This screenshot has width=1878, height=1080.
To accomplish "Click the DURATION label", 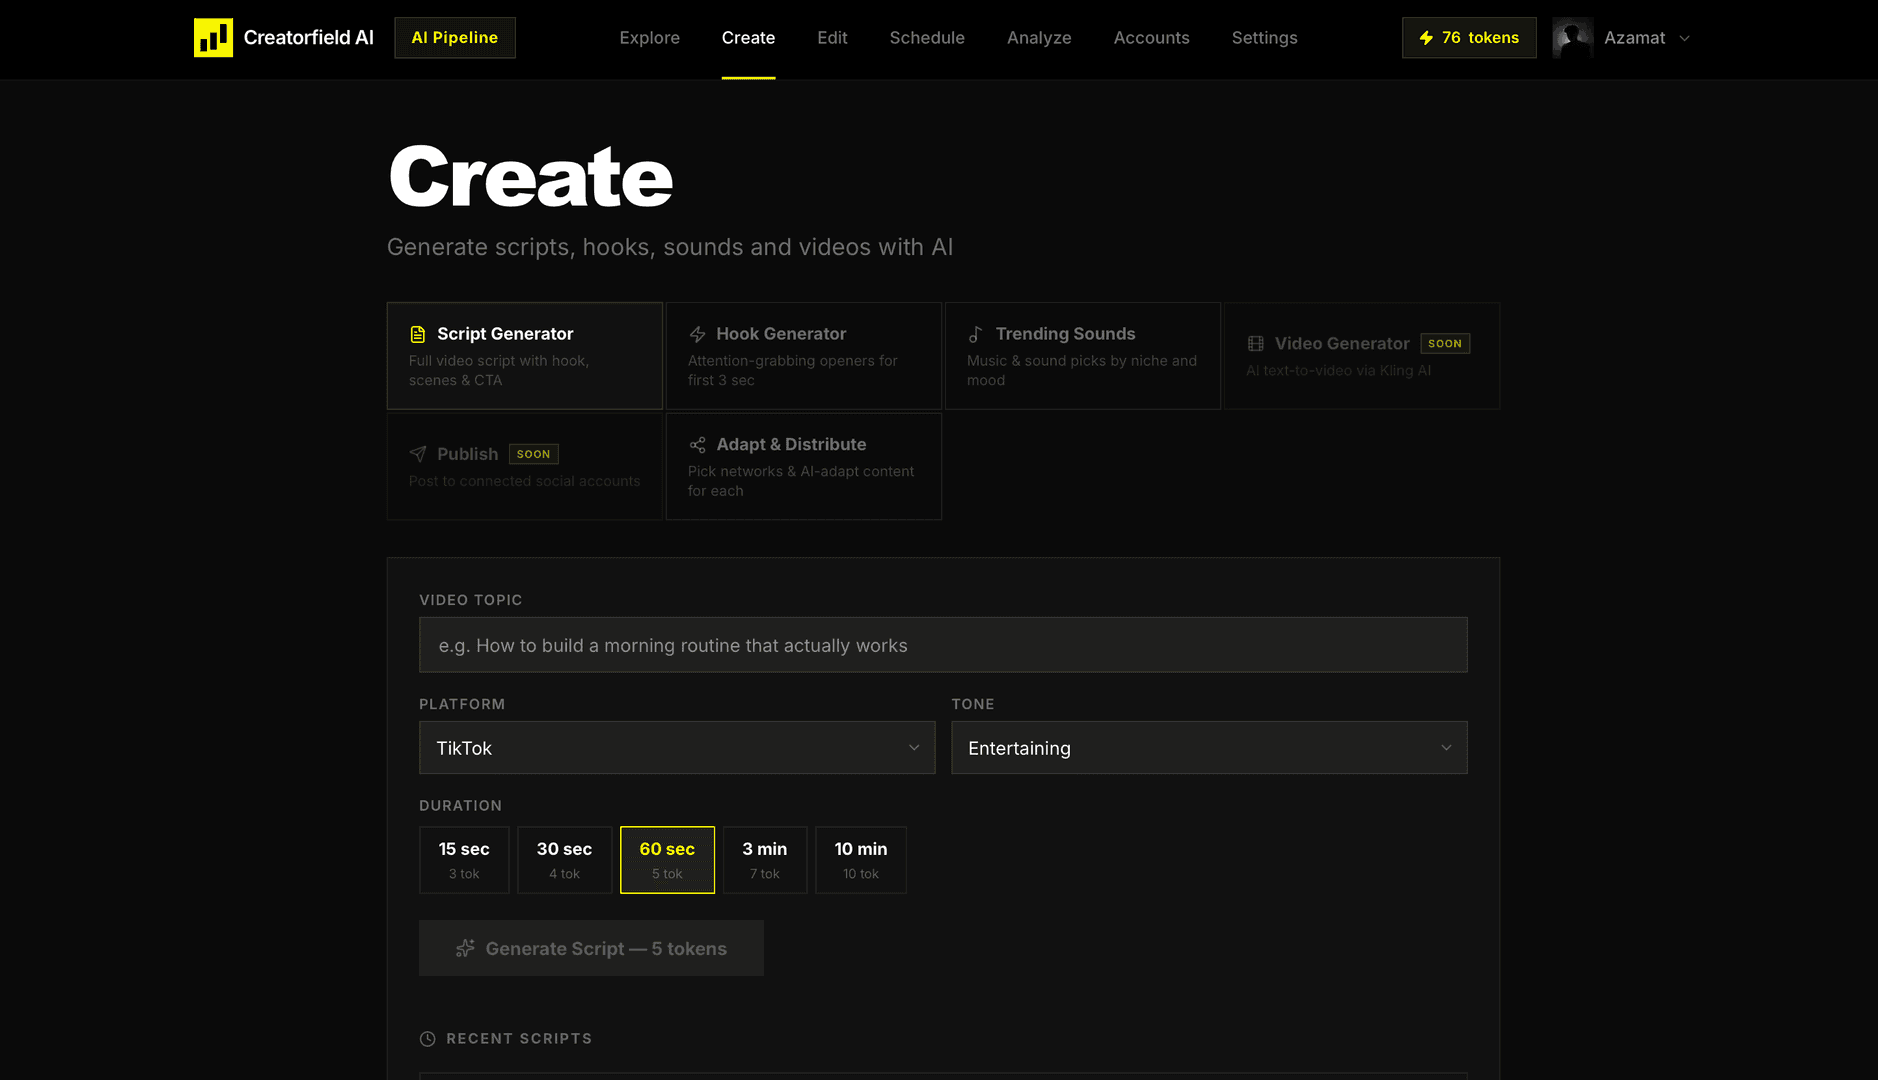I will point(461,806).
